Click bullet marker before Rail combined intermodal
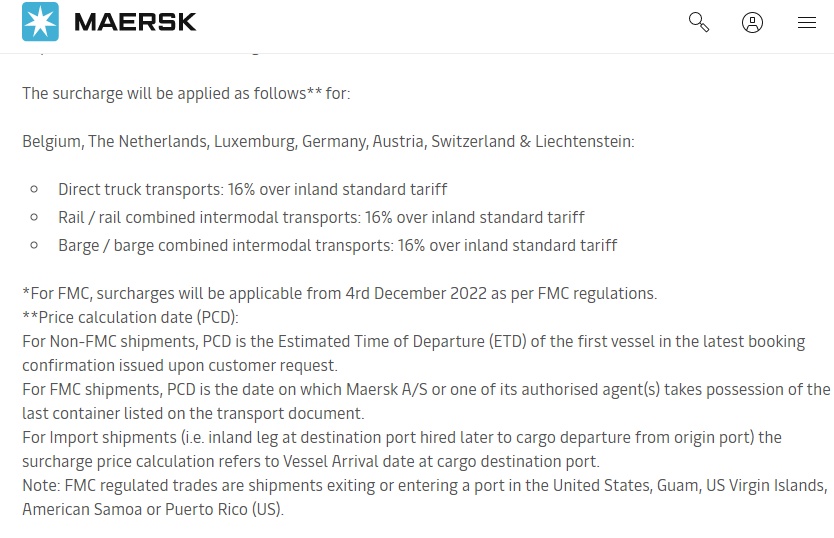Screen dimensions: 834x538 (35, 217)
